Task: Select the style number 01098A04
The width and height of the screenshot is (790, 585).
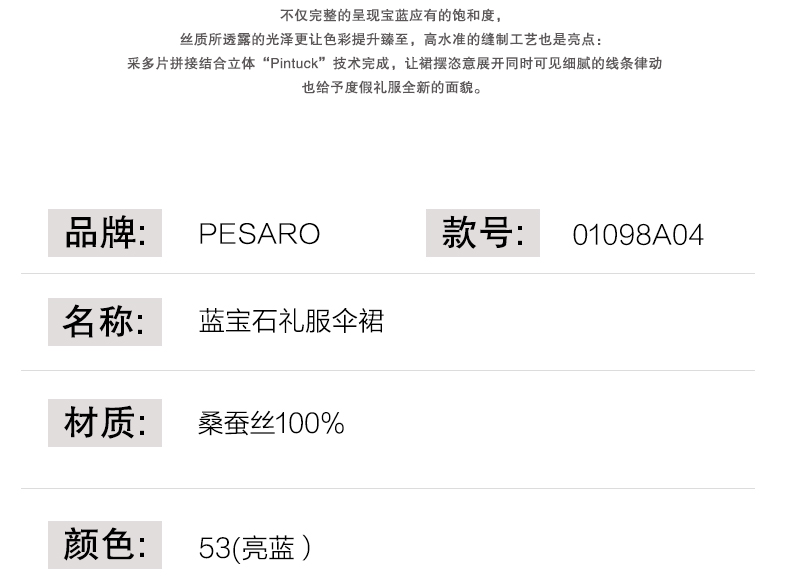Action: coord(638,235)
